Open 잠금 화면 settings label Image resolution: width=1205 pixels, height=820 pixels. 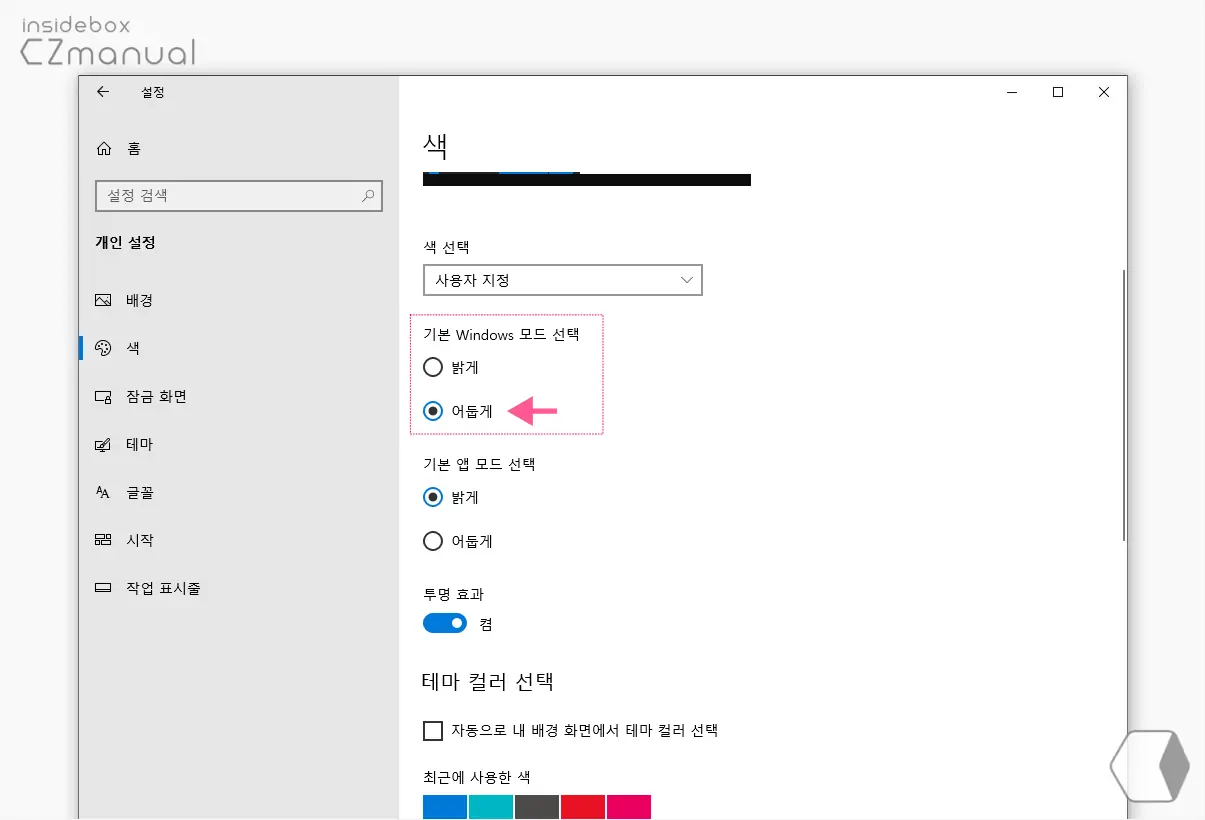(156, 397)
